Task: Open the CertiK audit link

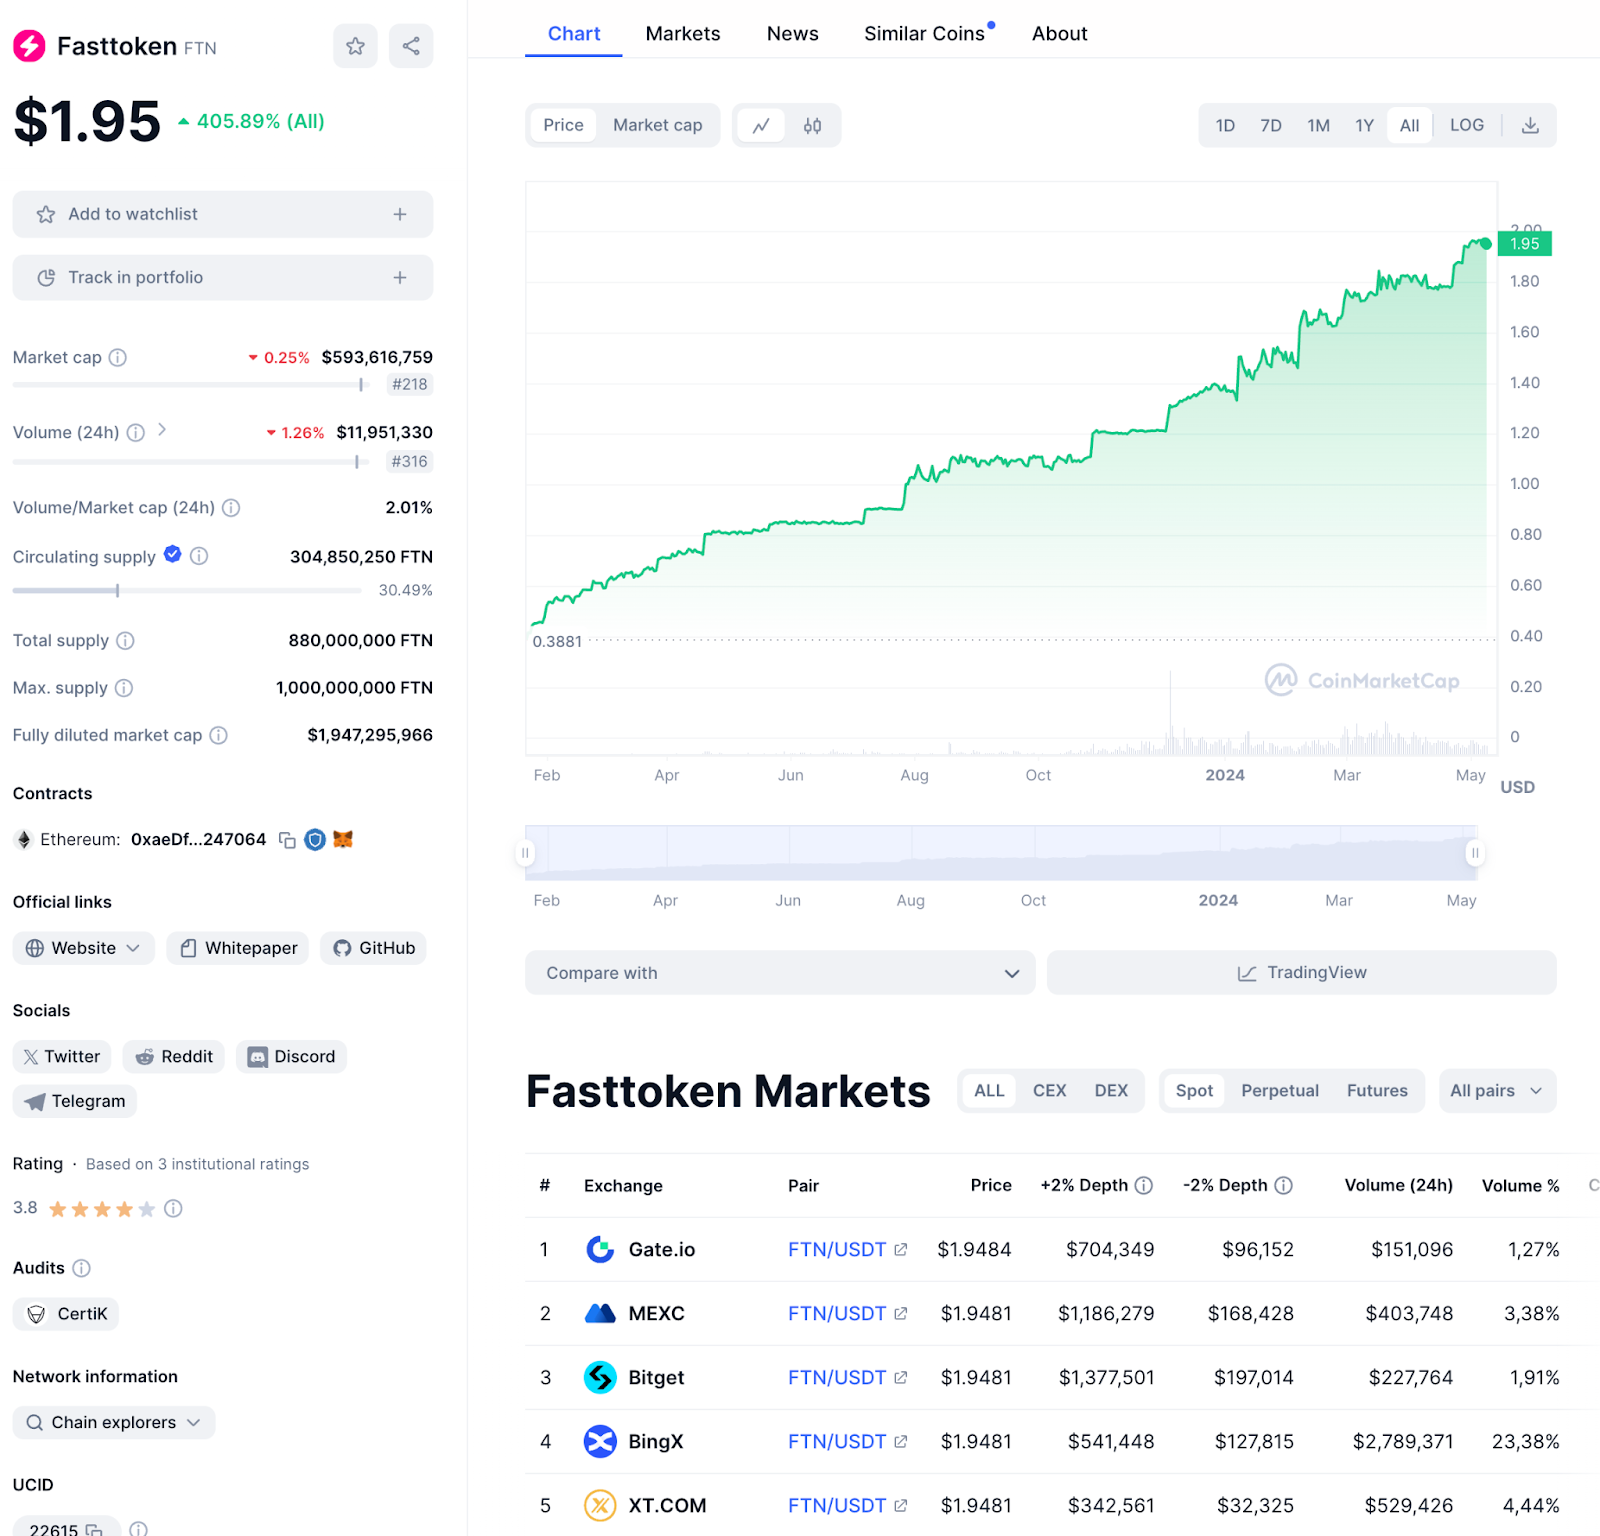Action: [x=66, y=1314]
